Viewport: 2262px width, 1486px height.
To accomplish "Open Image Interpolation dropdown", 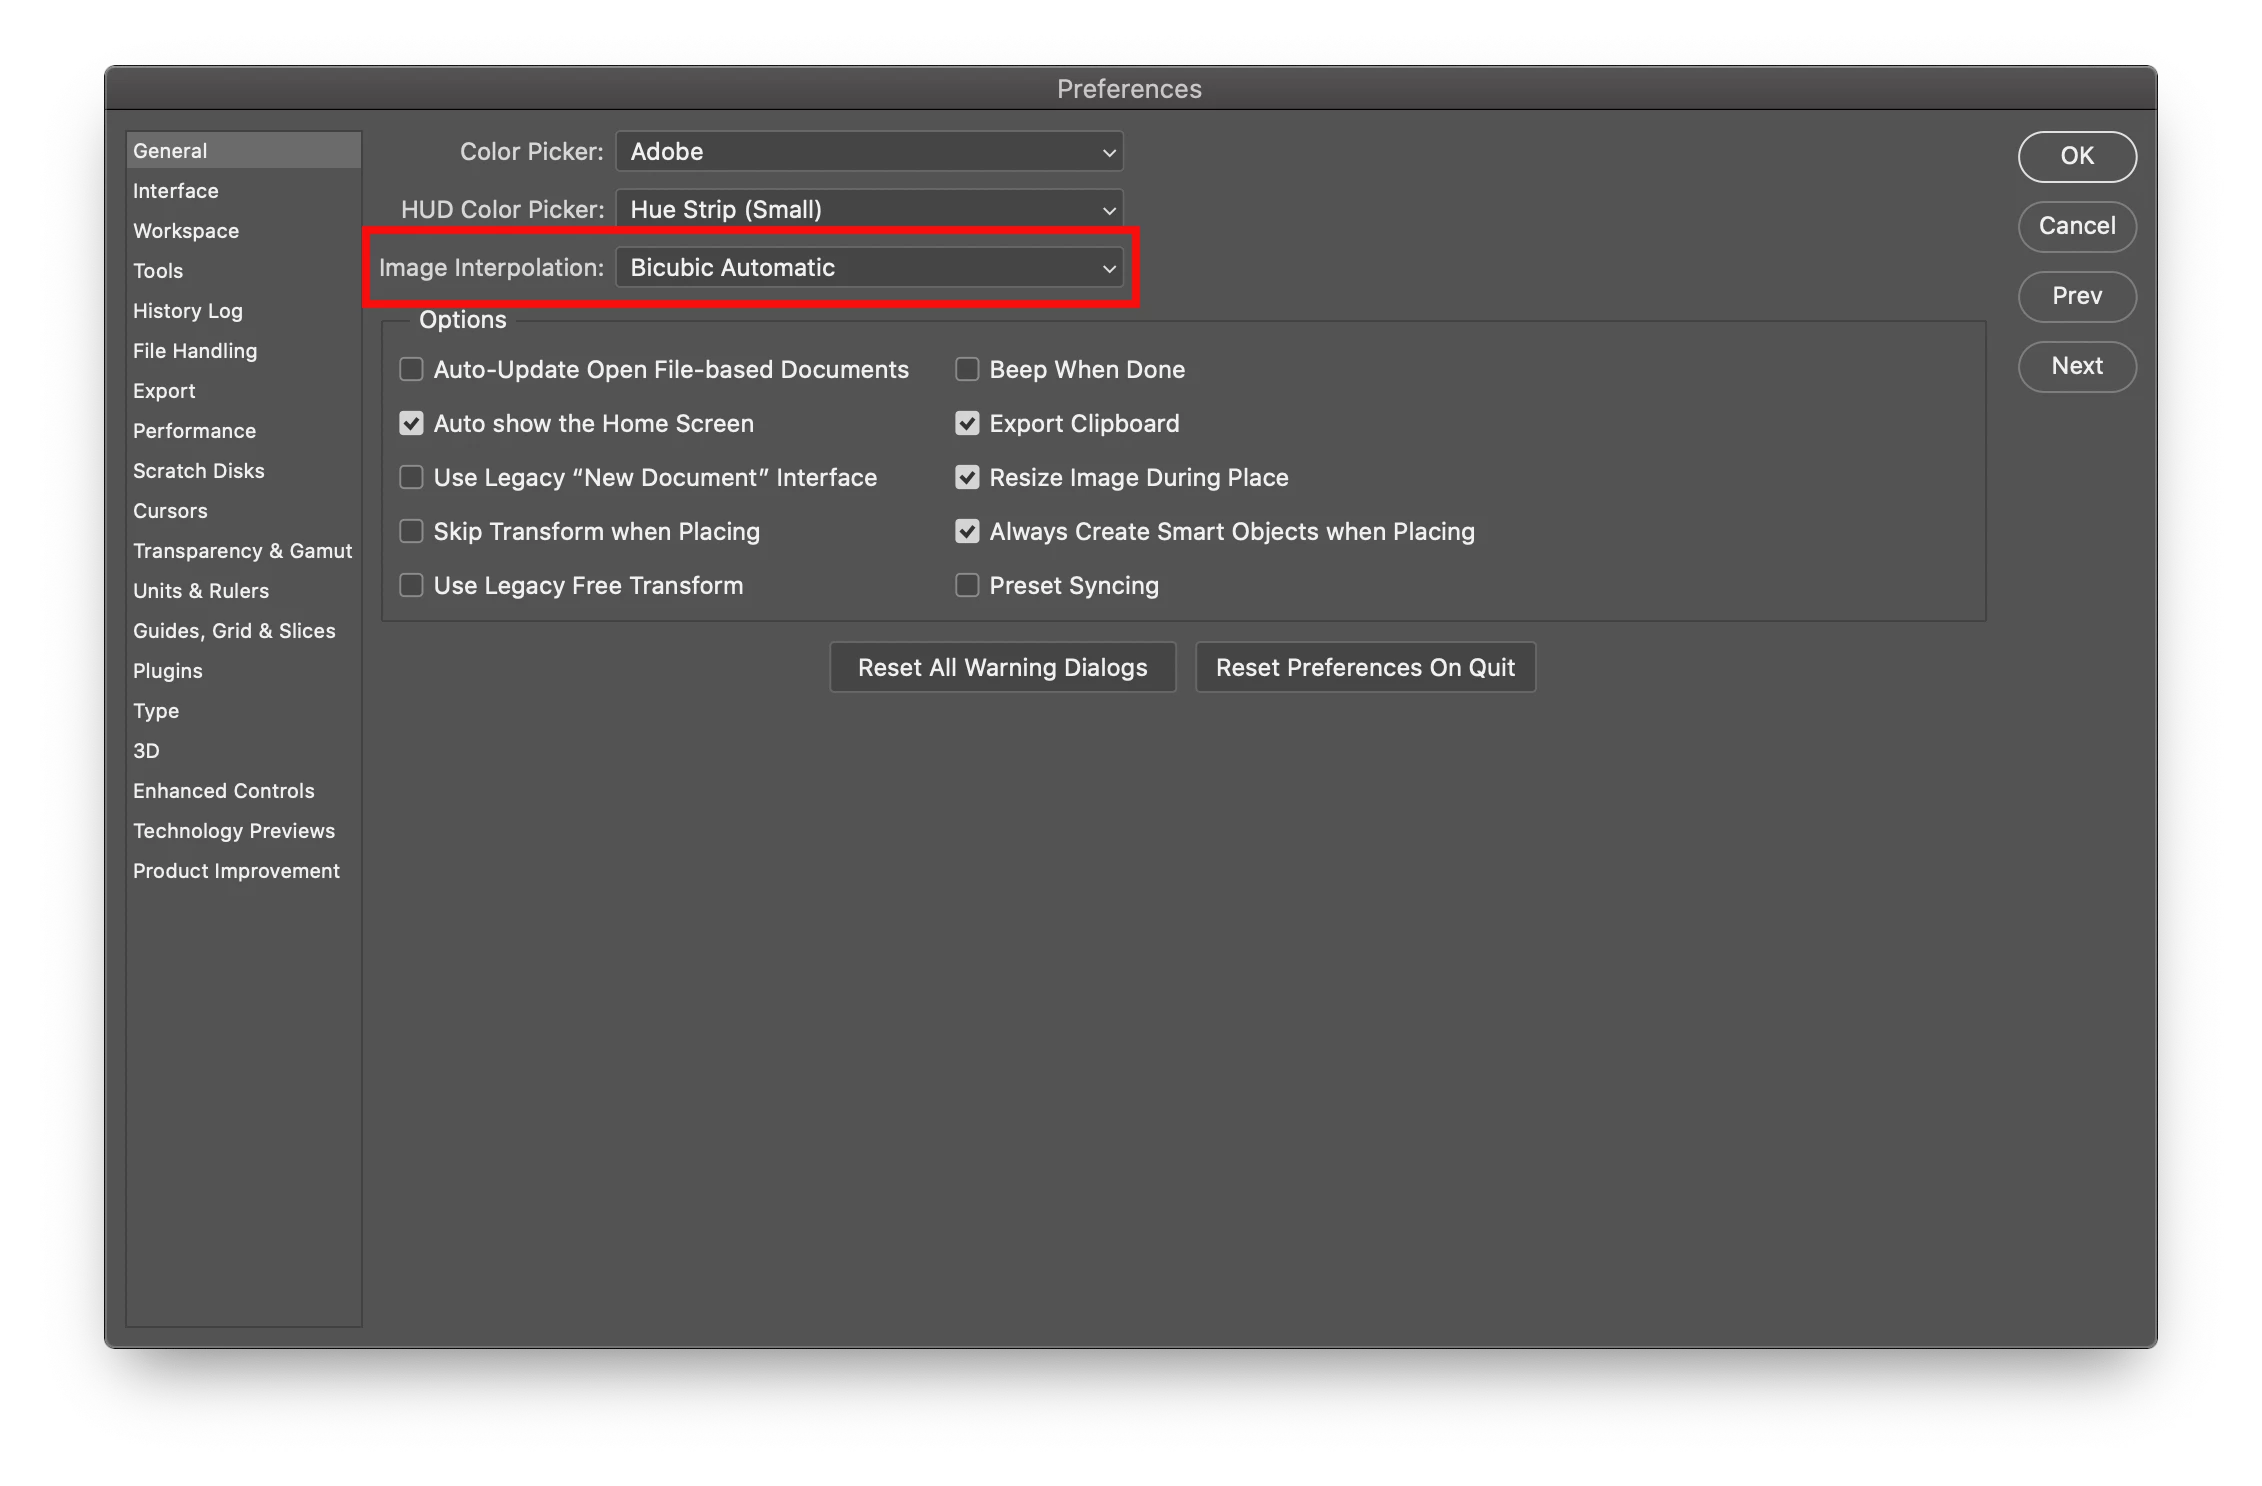I will click(869, 268).
